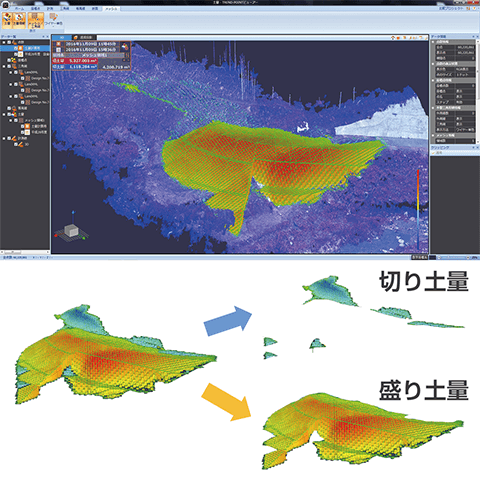Switch to the view tab beside 3D
Viewport: 480px width, 480px height.
84,38
